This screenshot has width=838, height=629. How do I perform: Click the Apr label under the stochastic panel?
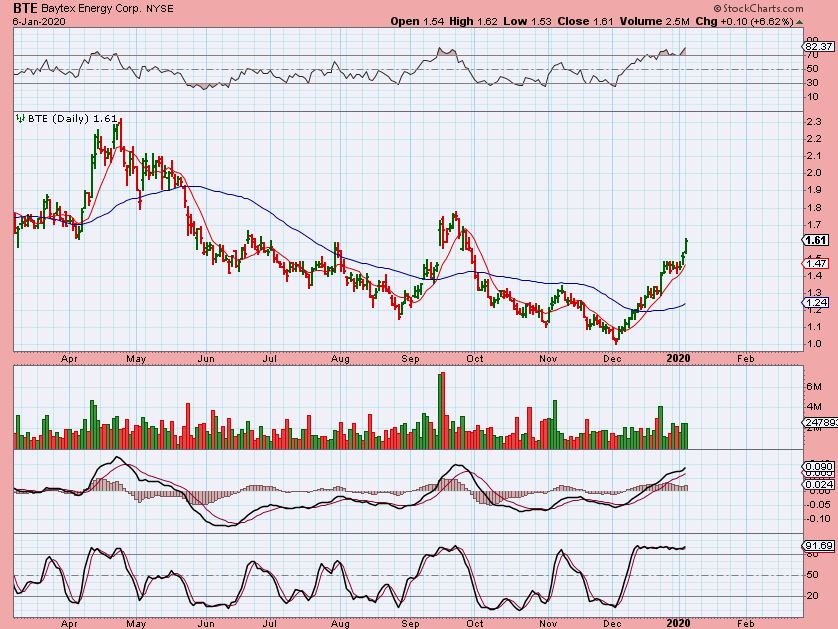coord(69,623)
